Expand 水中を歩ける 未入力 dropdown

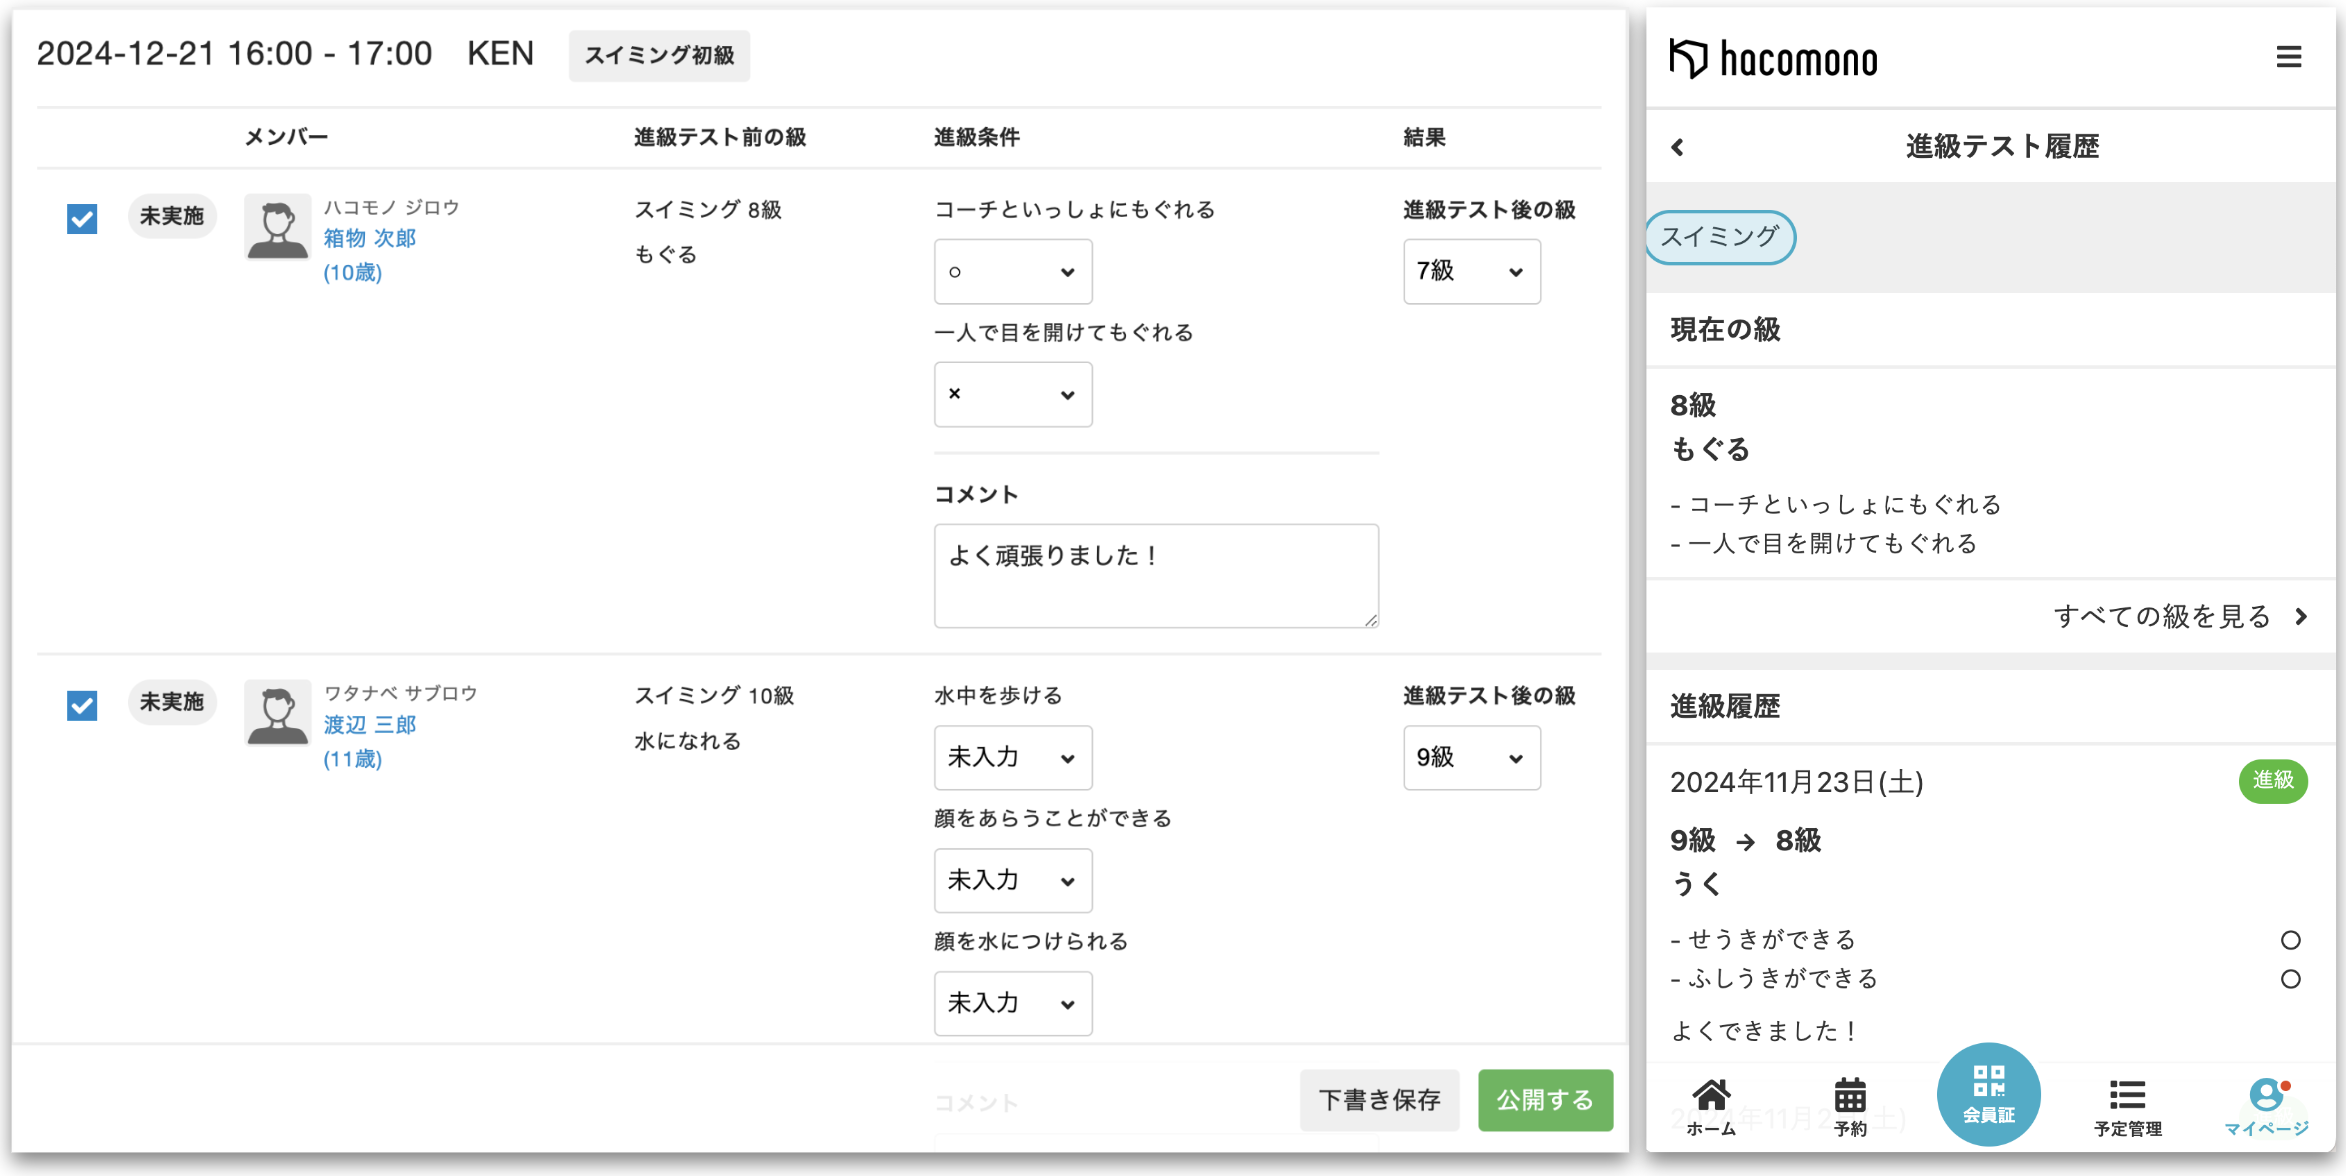1012,758
